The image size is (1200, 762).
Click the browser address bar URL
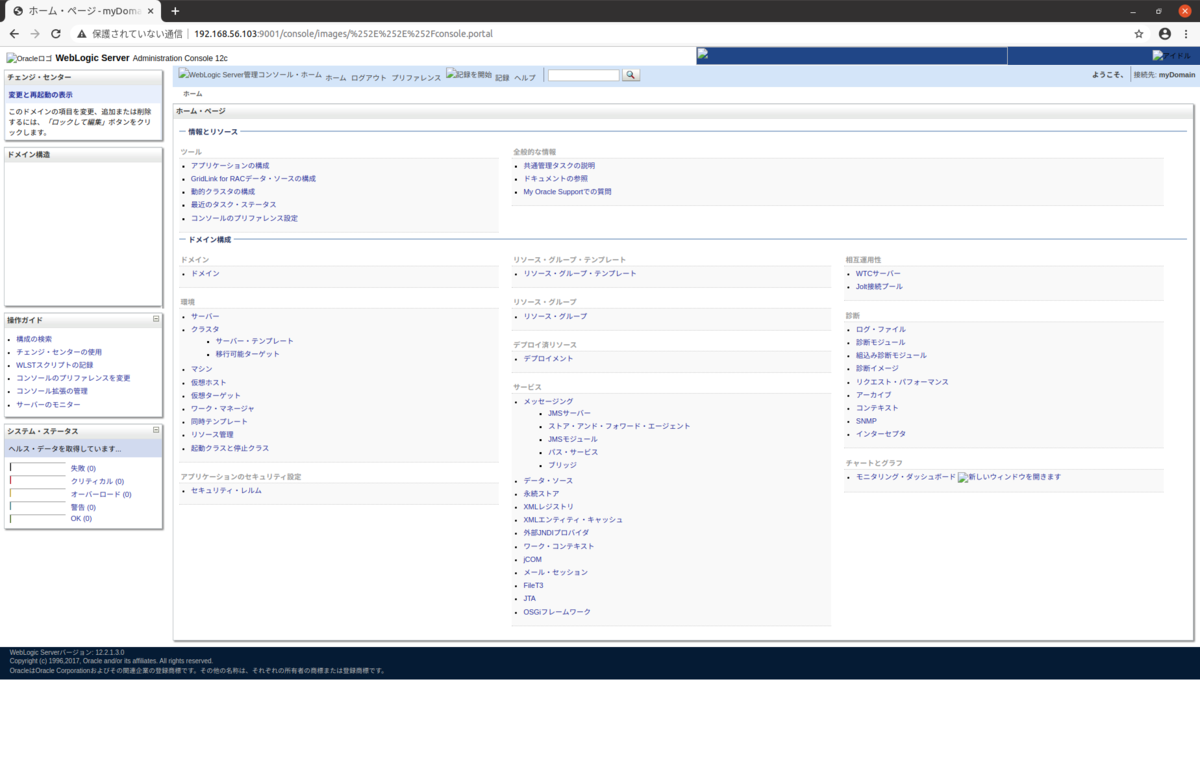[343, 33]
